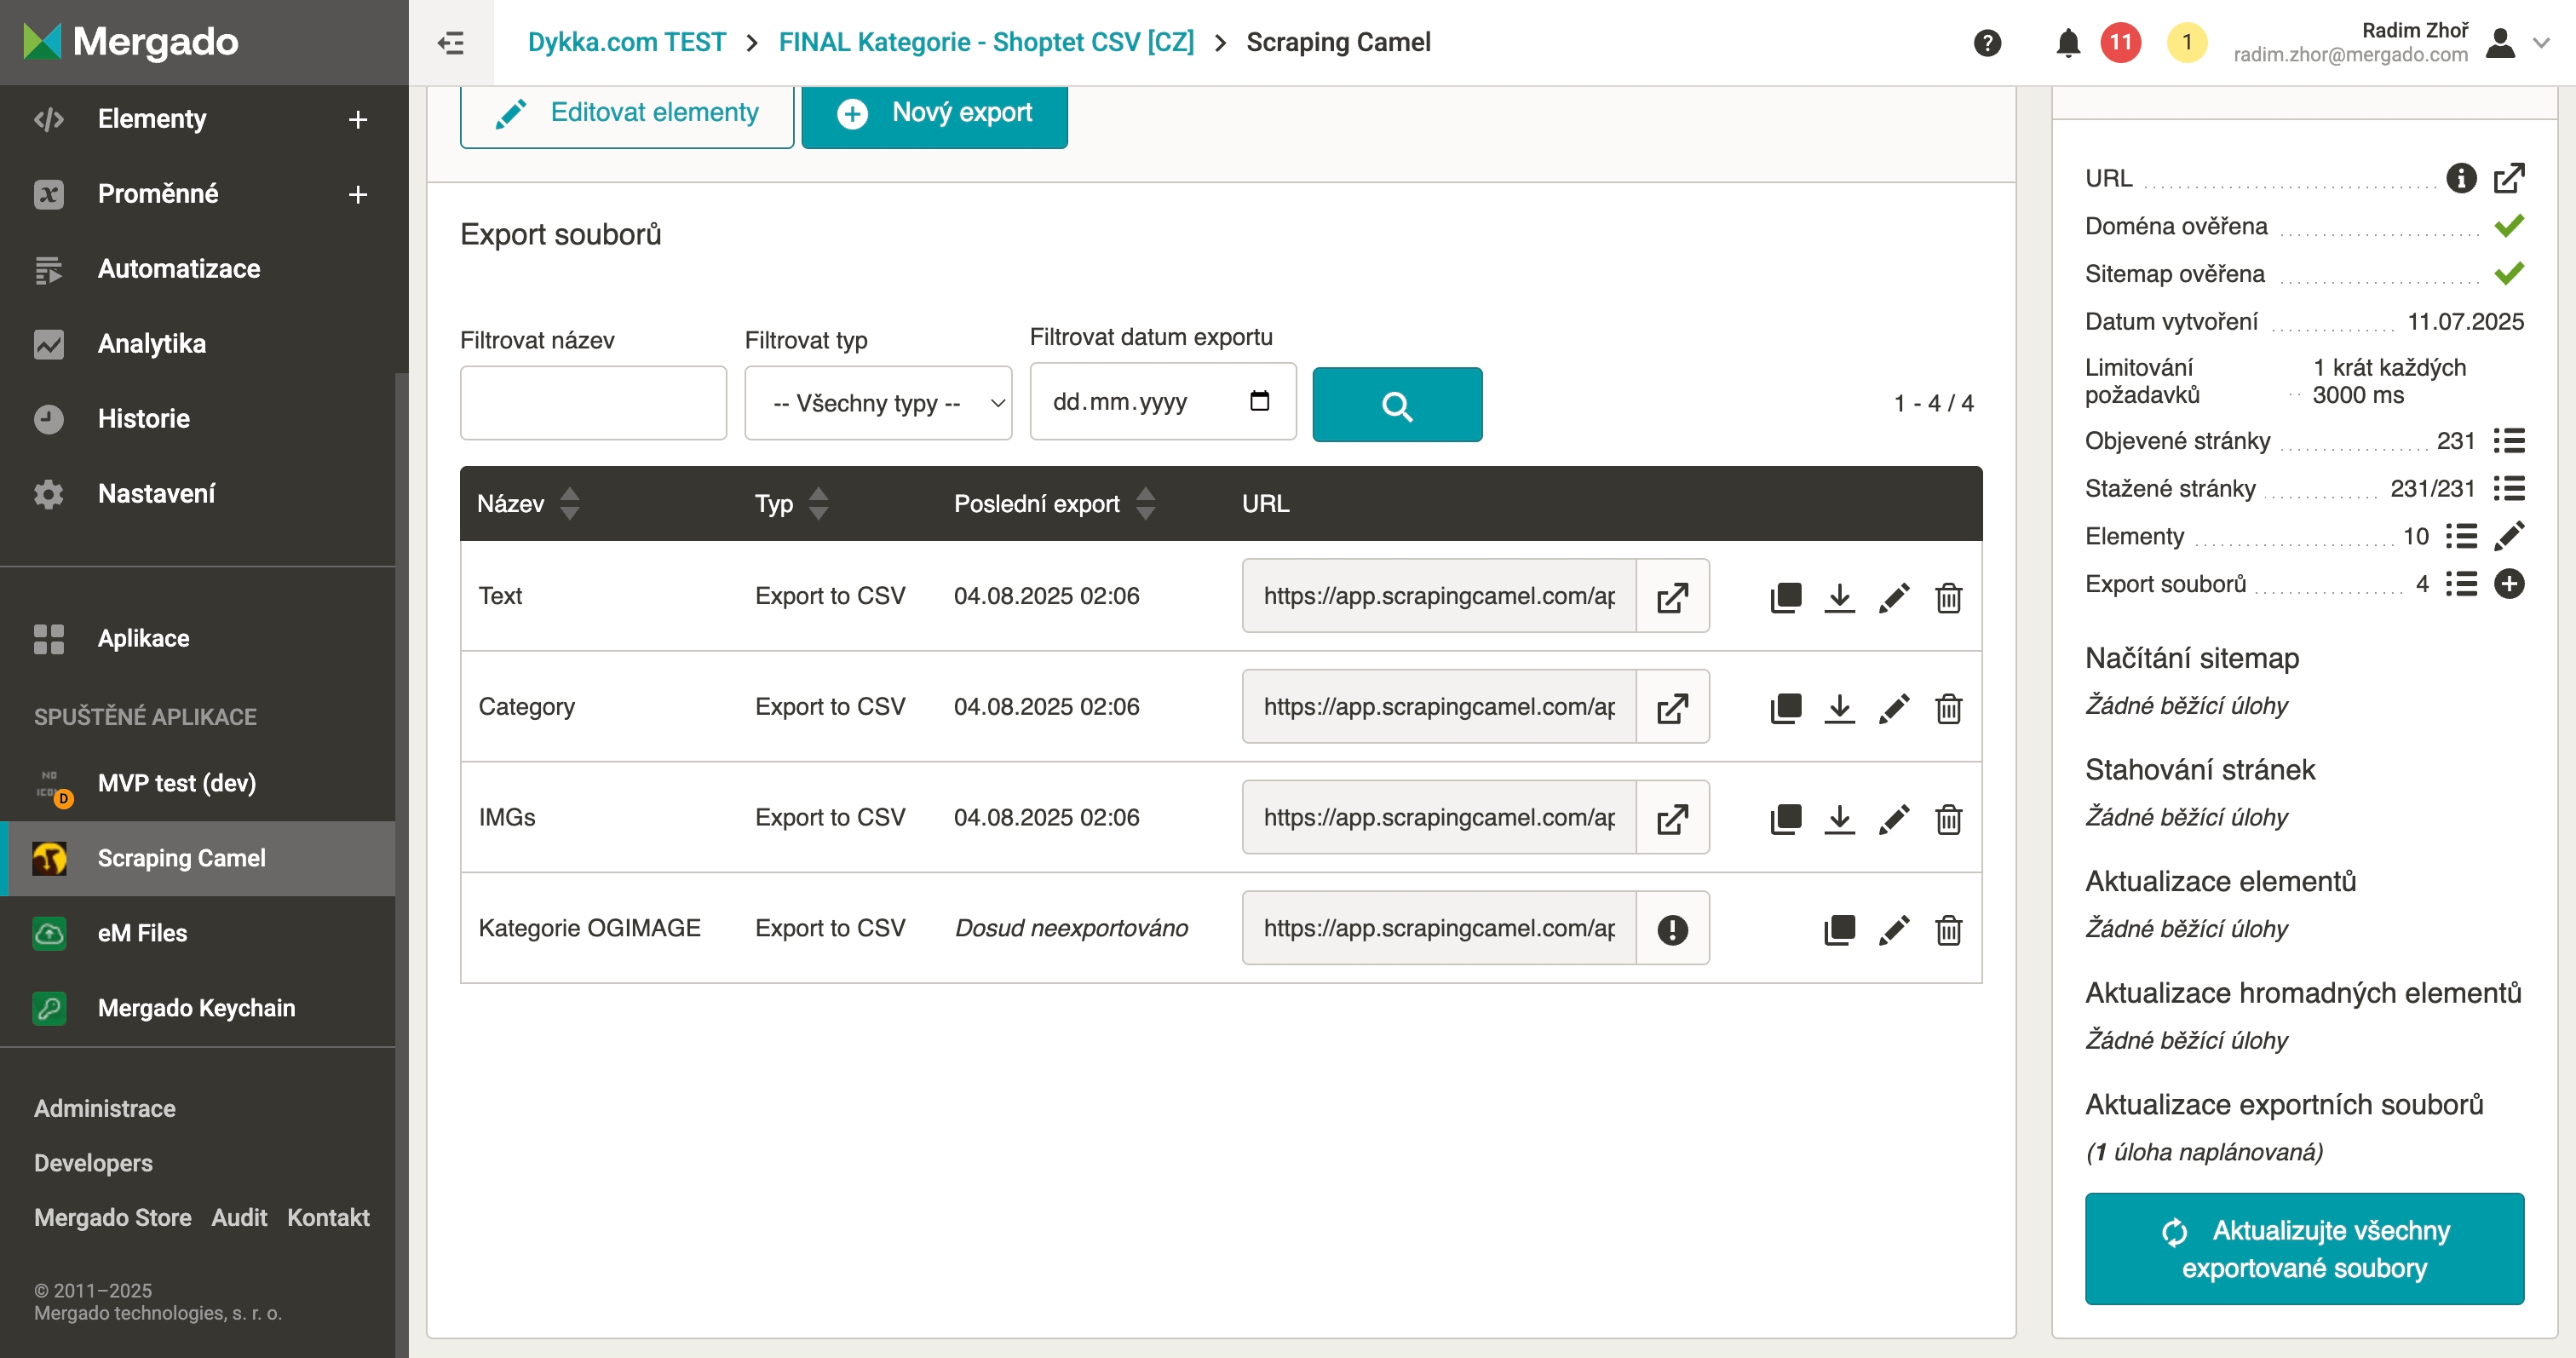Expand the user account menu chevron

point(2541,43)
